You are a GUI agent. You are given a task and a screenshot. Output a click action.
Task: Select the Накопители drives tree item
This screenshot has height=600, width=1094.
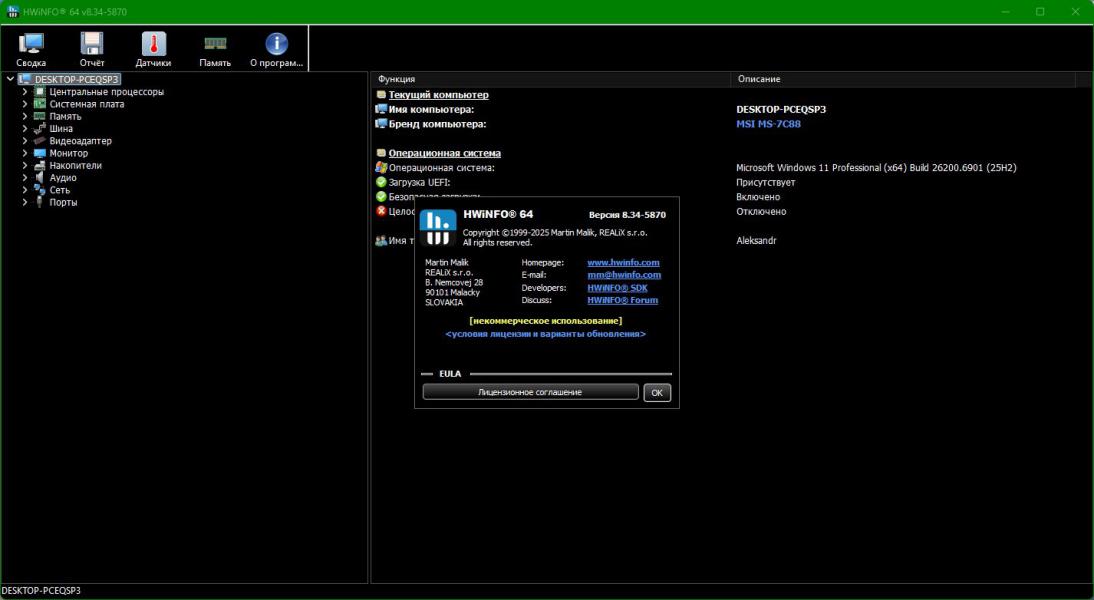coord(75,166)
